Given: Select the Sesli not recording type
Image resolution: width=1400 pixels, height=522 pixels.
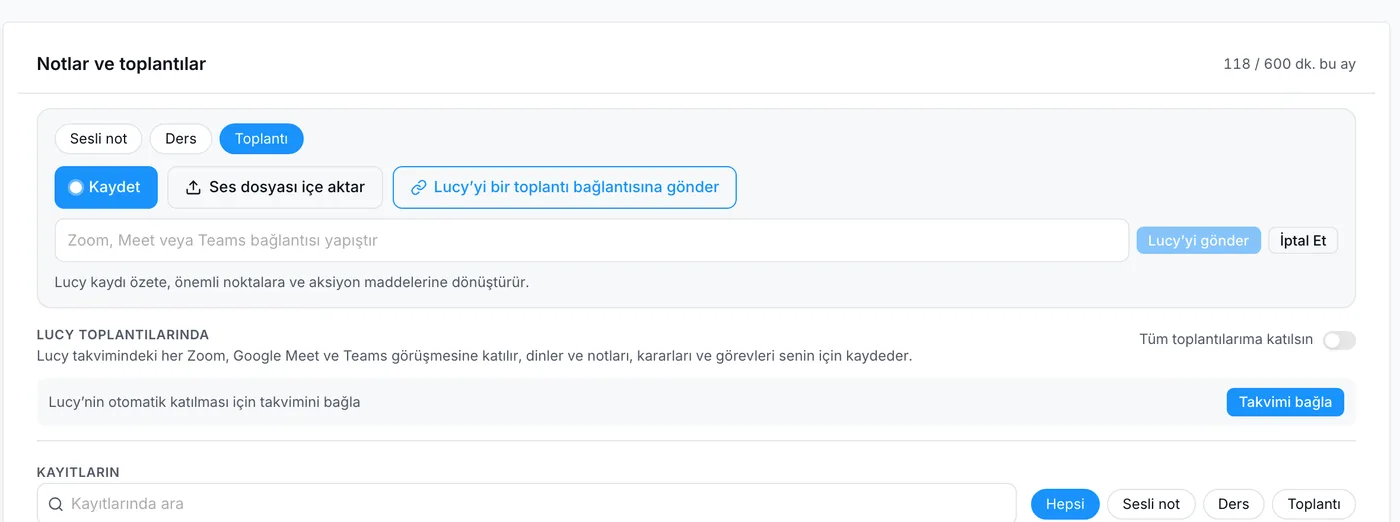Looking at the screenshot, I should click(x=99, y=139).
